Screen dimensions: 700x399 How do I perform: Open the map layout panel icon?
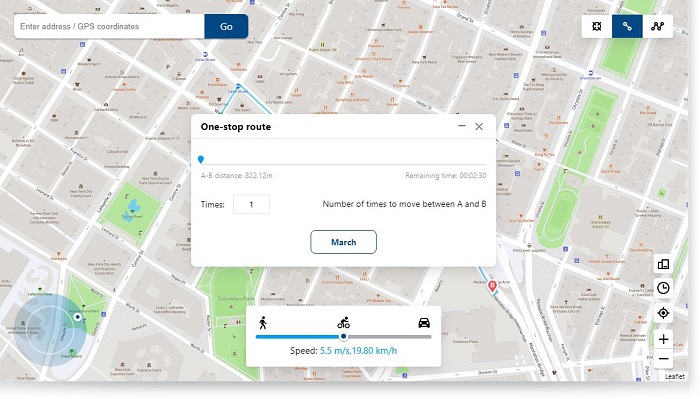[663, 264]
